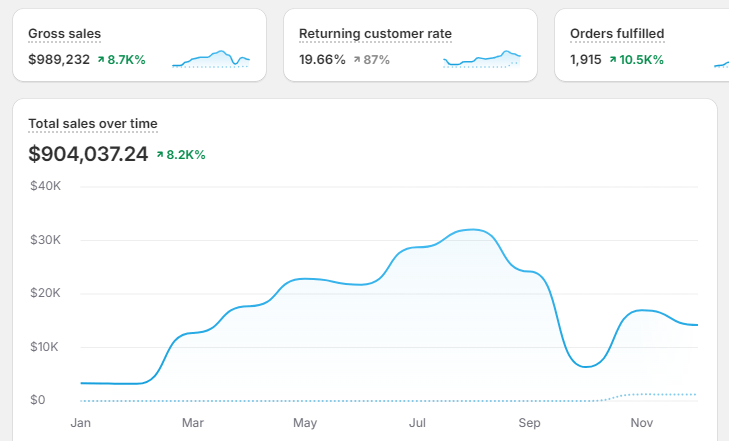The height and width of the screenshot is (441, 729).
Task: Click the Returning customer rate trend arrow
Action: point(356,60)
